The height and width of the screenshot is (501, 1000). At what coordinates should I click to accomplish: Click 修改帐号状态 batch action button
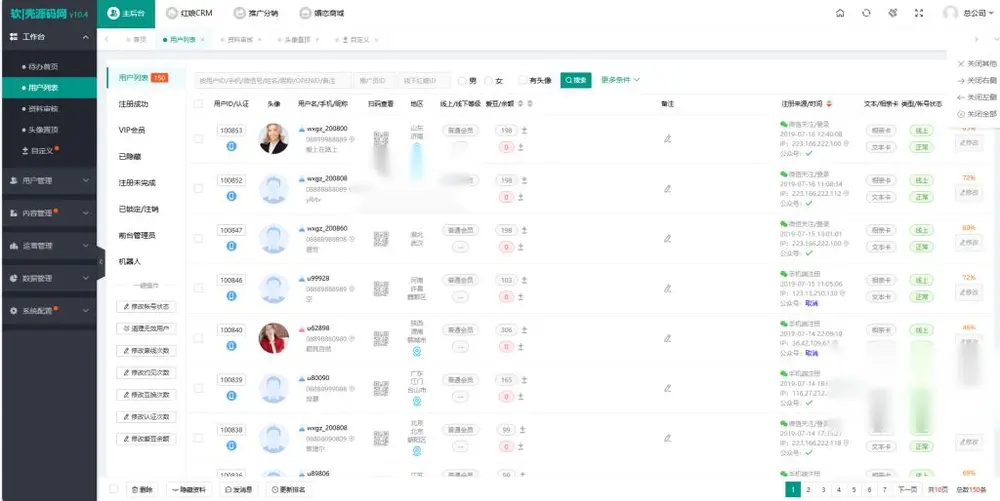146,307
